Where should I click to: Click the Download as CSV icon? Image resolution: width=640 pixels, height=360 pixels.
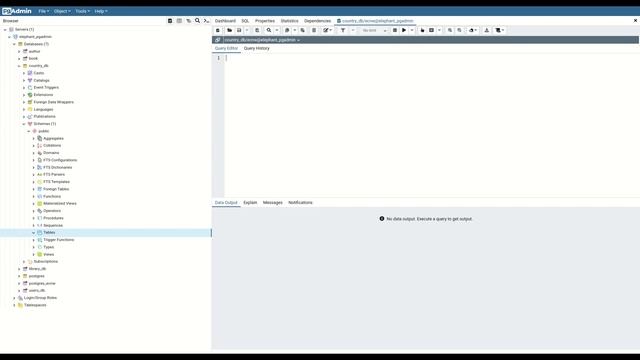pyautogui.click(x=487, y=30)
